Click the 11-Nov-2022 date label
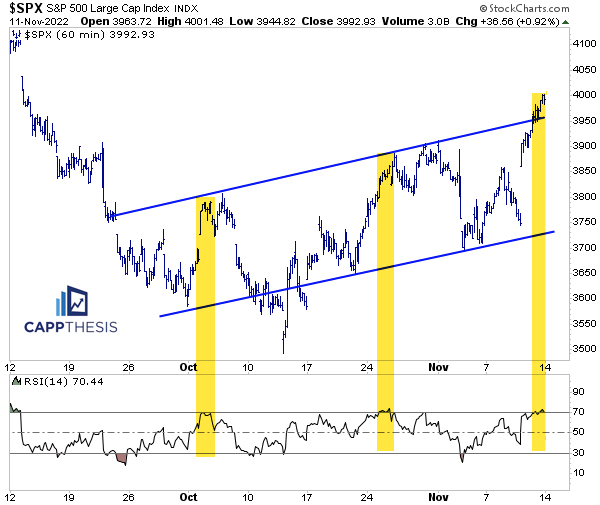600x505 pixels. (x=39, y=21)
